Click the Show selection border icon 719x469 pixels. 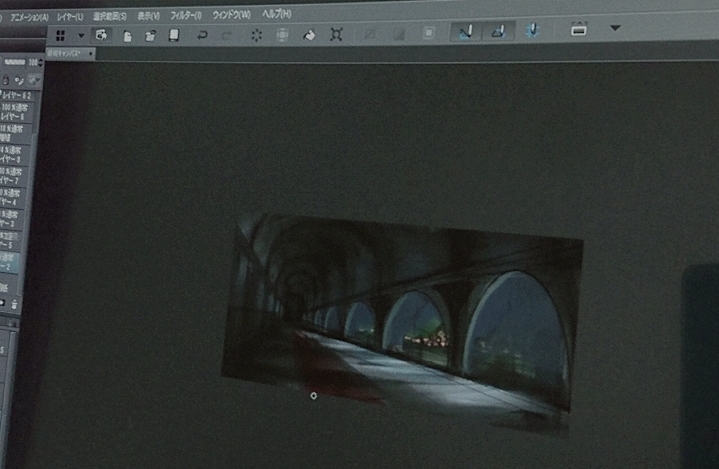click(x=429, y=33)
